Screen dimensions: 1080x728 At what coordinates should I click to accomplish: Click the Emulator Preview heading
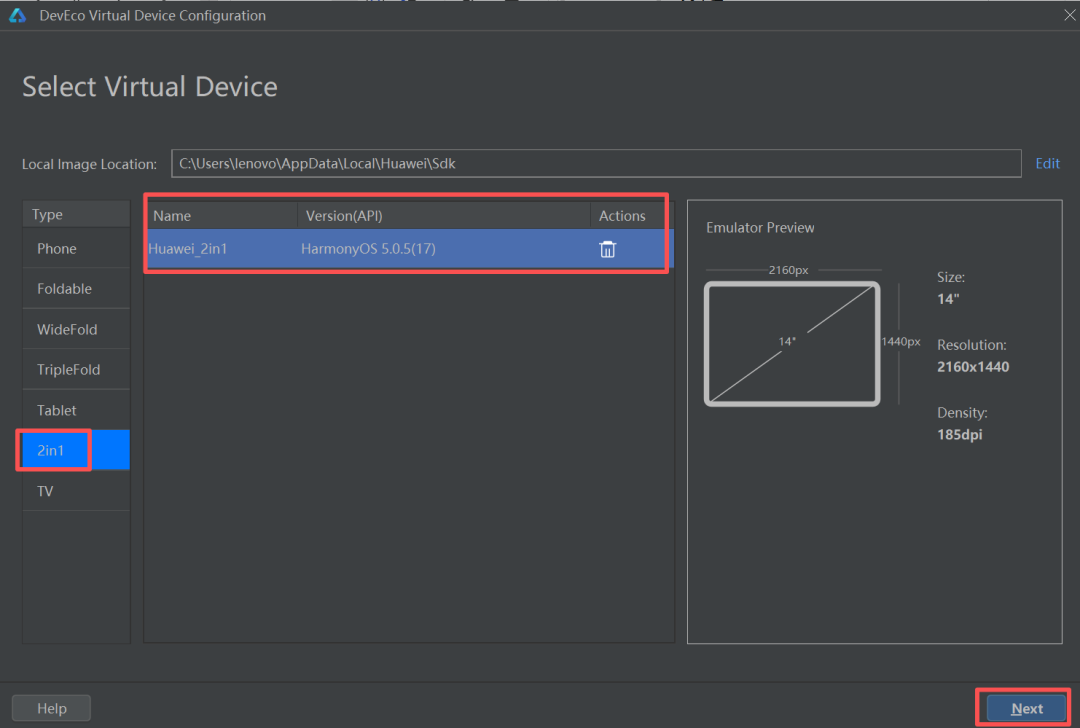(760, 227)
